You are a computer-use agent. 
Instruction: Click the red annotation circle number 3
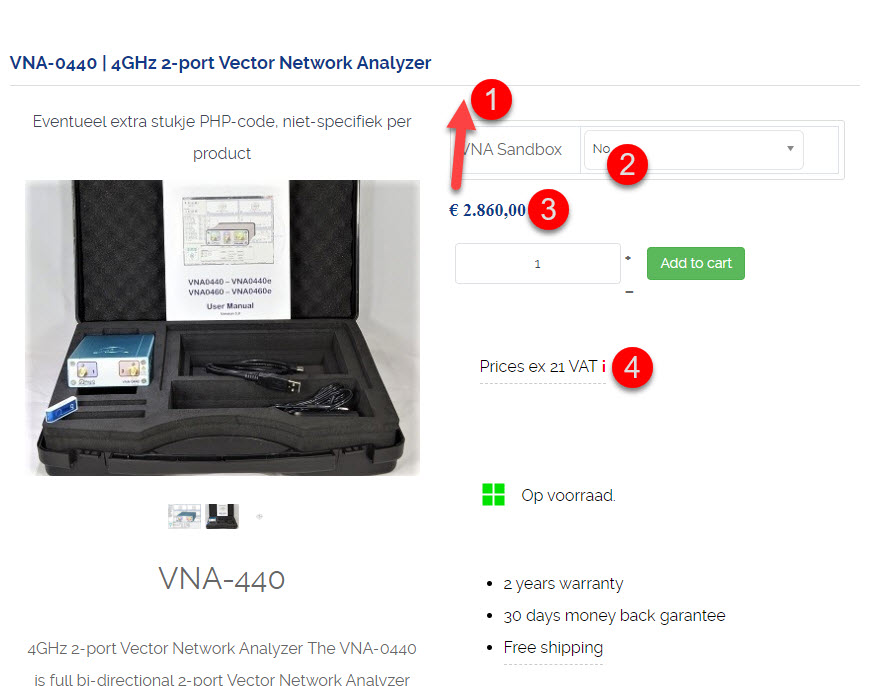(548, 209)
